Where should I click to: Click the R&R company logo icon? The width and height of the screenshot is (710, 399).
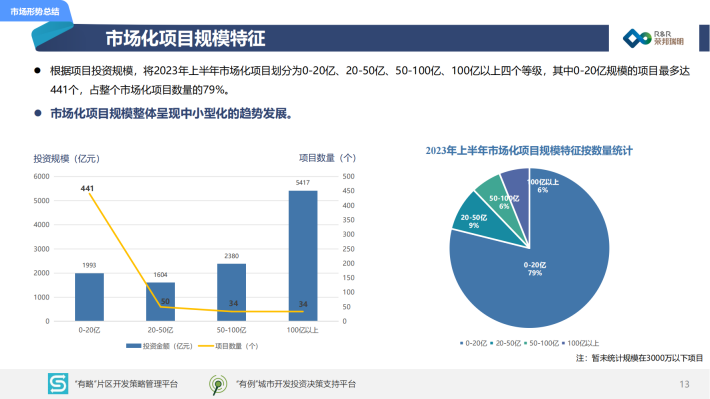(637, 38)
